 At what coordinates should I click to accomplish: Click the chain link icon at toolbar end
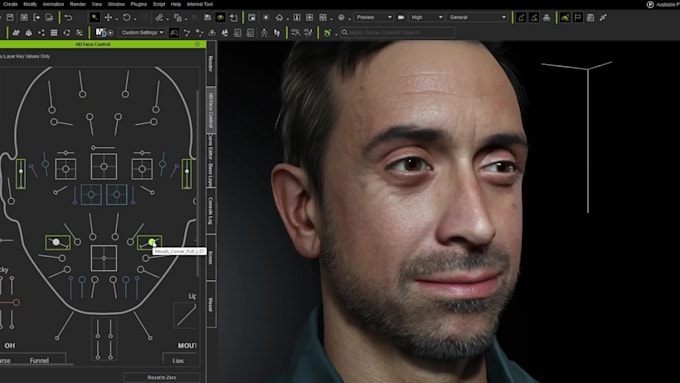coord(603,17)
